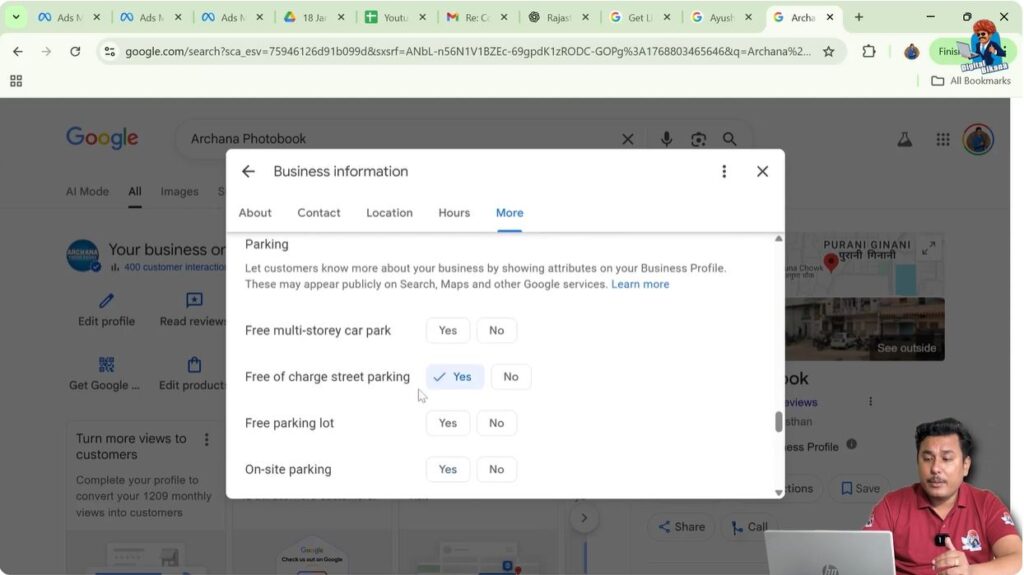Toggle Yes for Free of charge street parking

455,377
